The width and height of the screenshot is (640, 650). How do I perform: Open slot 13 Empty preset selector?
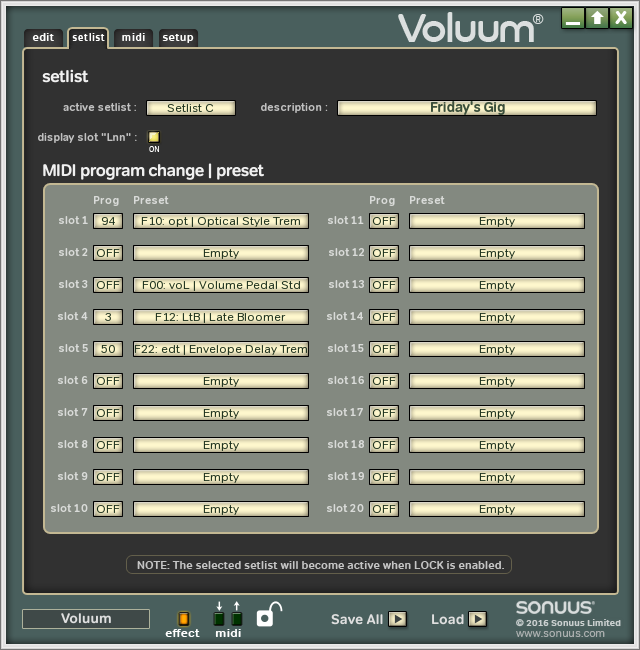click(497, 285)
